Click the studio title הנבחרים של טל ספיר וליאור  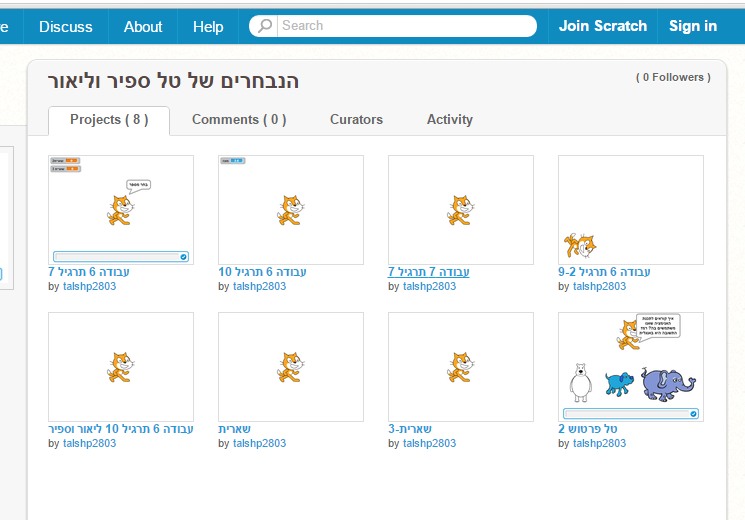point(173,81)
